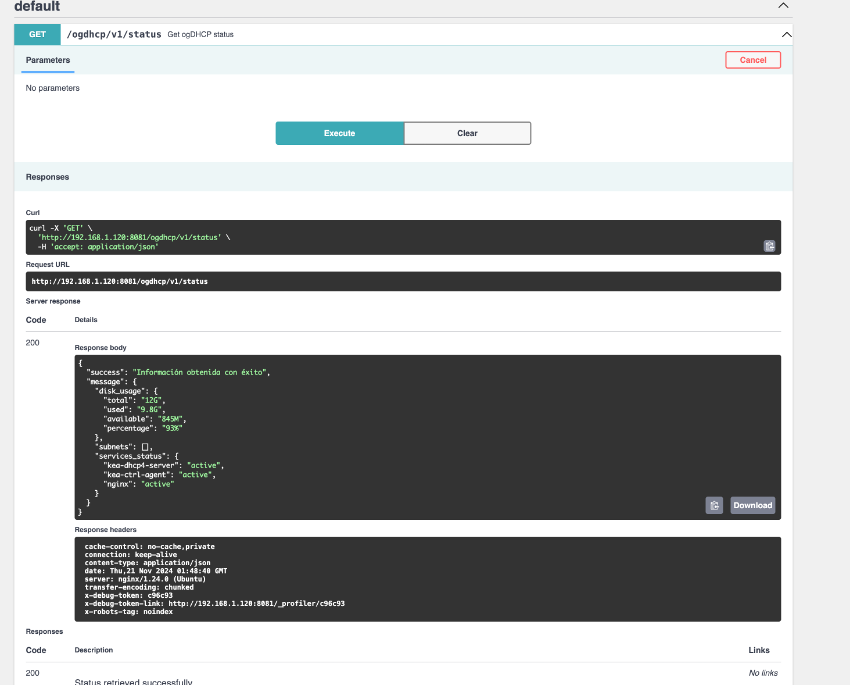Viewport: 850px width, 686px height.
Task: Collapse the default section chevron
Action: (x=783, y=6)
